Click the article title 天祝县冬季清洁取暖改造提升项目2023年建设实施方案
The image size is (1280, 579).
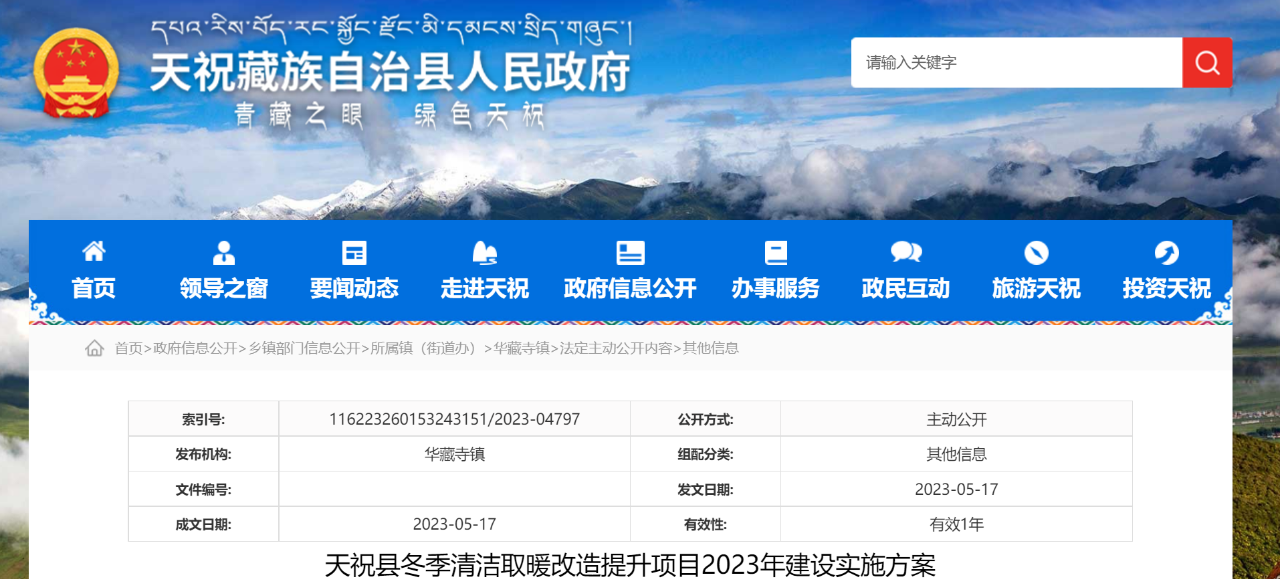(x=630, y=565)
